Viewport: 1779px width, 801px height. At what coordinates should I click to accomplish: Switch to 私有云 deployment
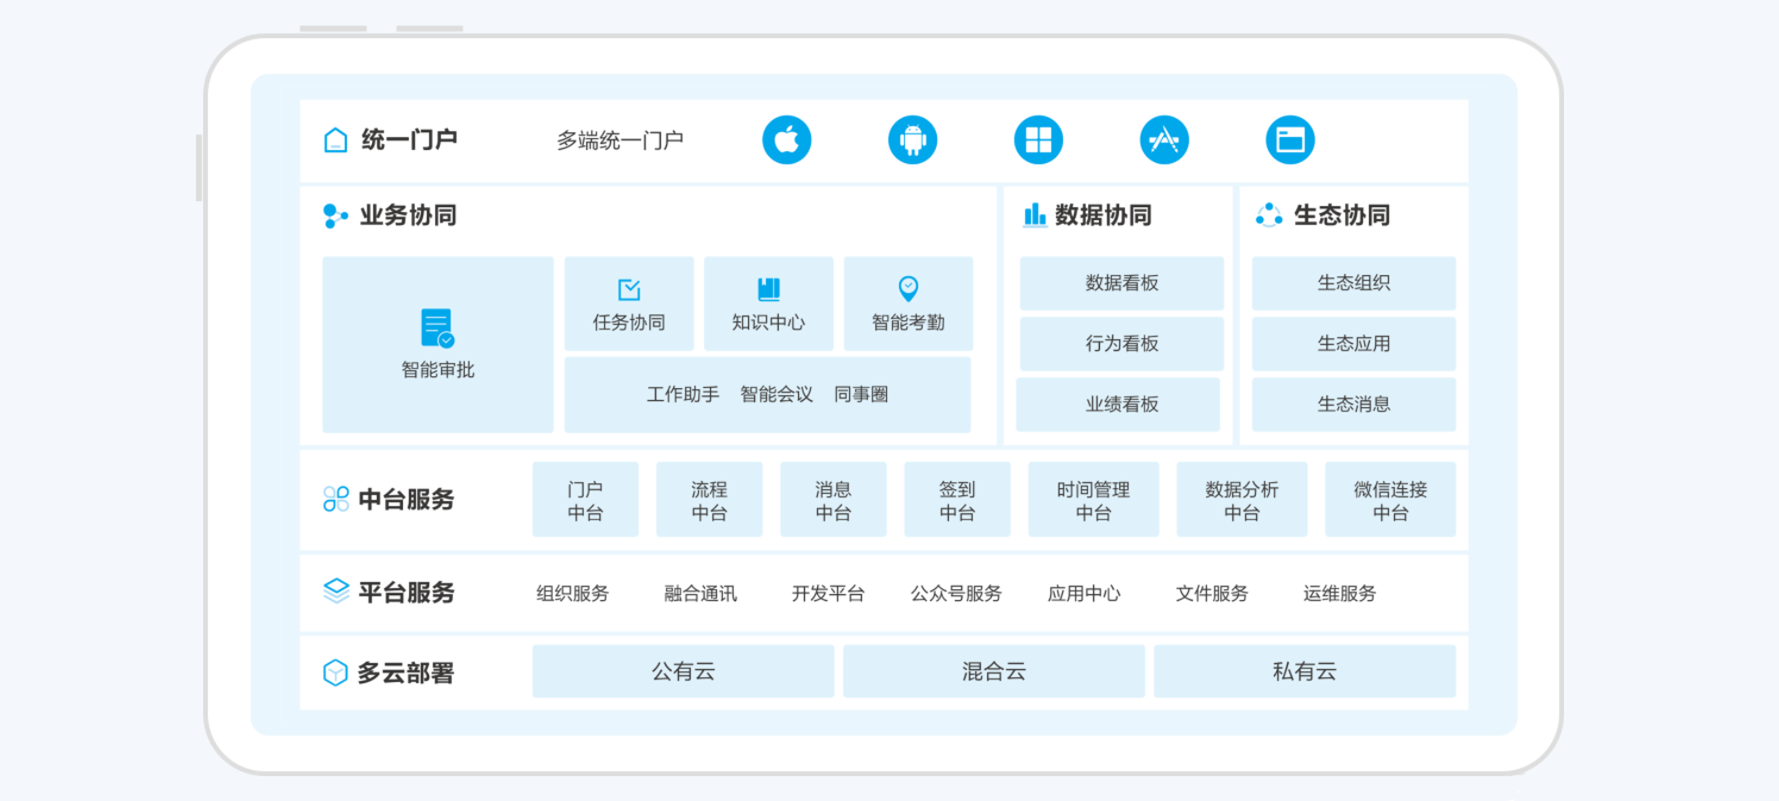pyautogui.click(x=1304, y=671)
